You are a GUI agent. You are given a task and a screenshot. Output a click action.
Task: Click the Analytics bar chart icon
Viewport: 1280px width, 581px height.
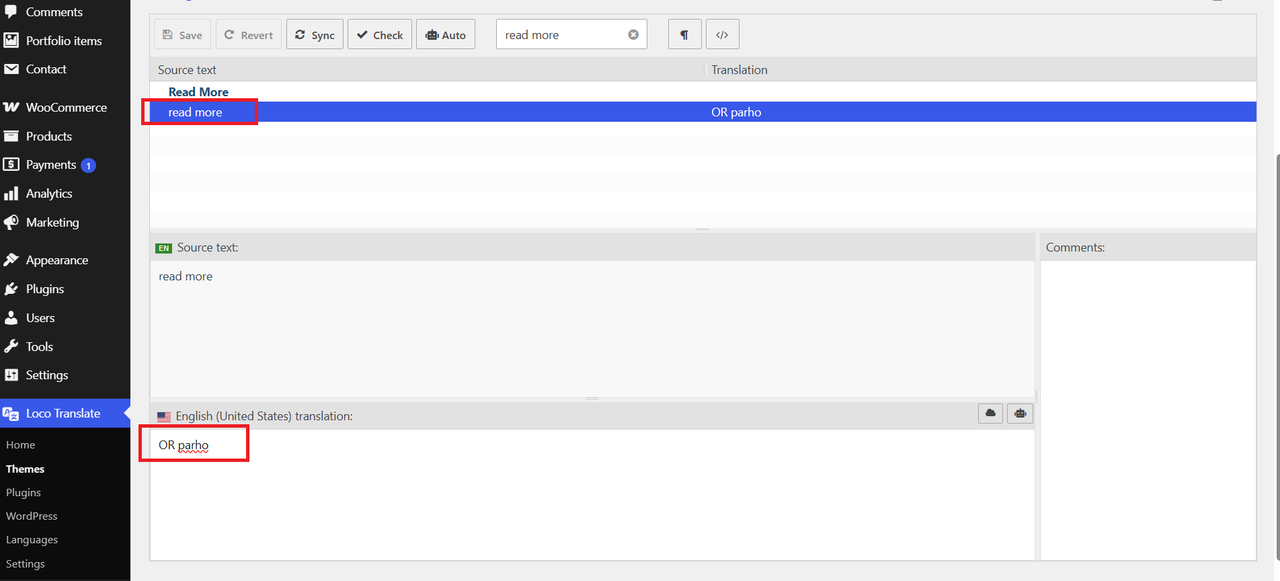[x=11, y=194]
